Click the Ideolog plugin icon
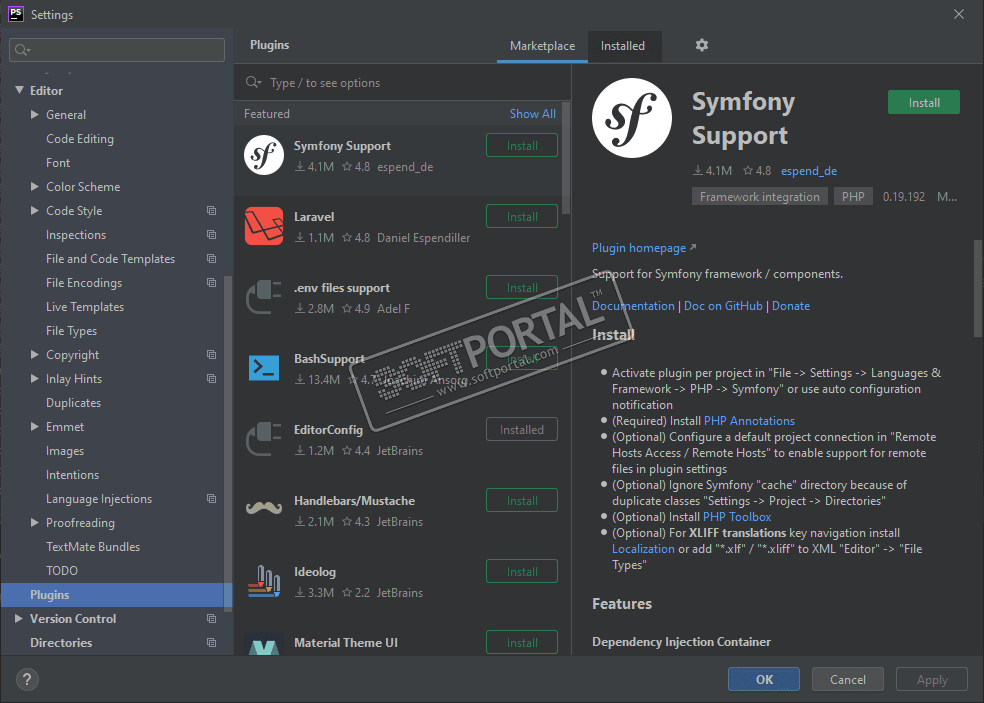 tap(264, 581)
